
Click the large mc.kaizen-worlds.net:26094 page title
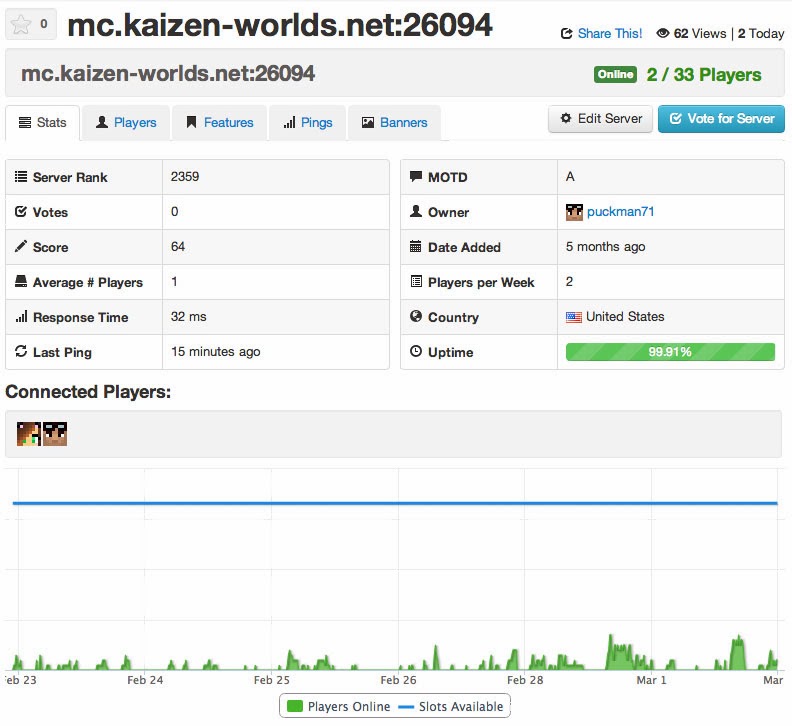pyautogui.click(x=279, y=25)
